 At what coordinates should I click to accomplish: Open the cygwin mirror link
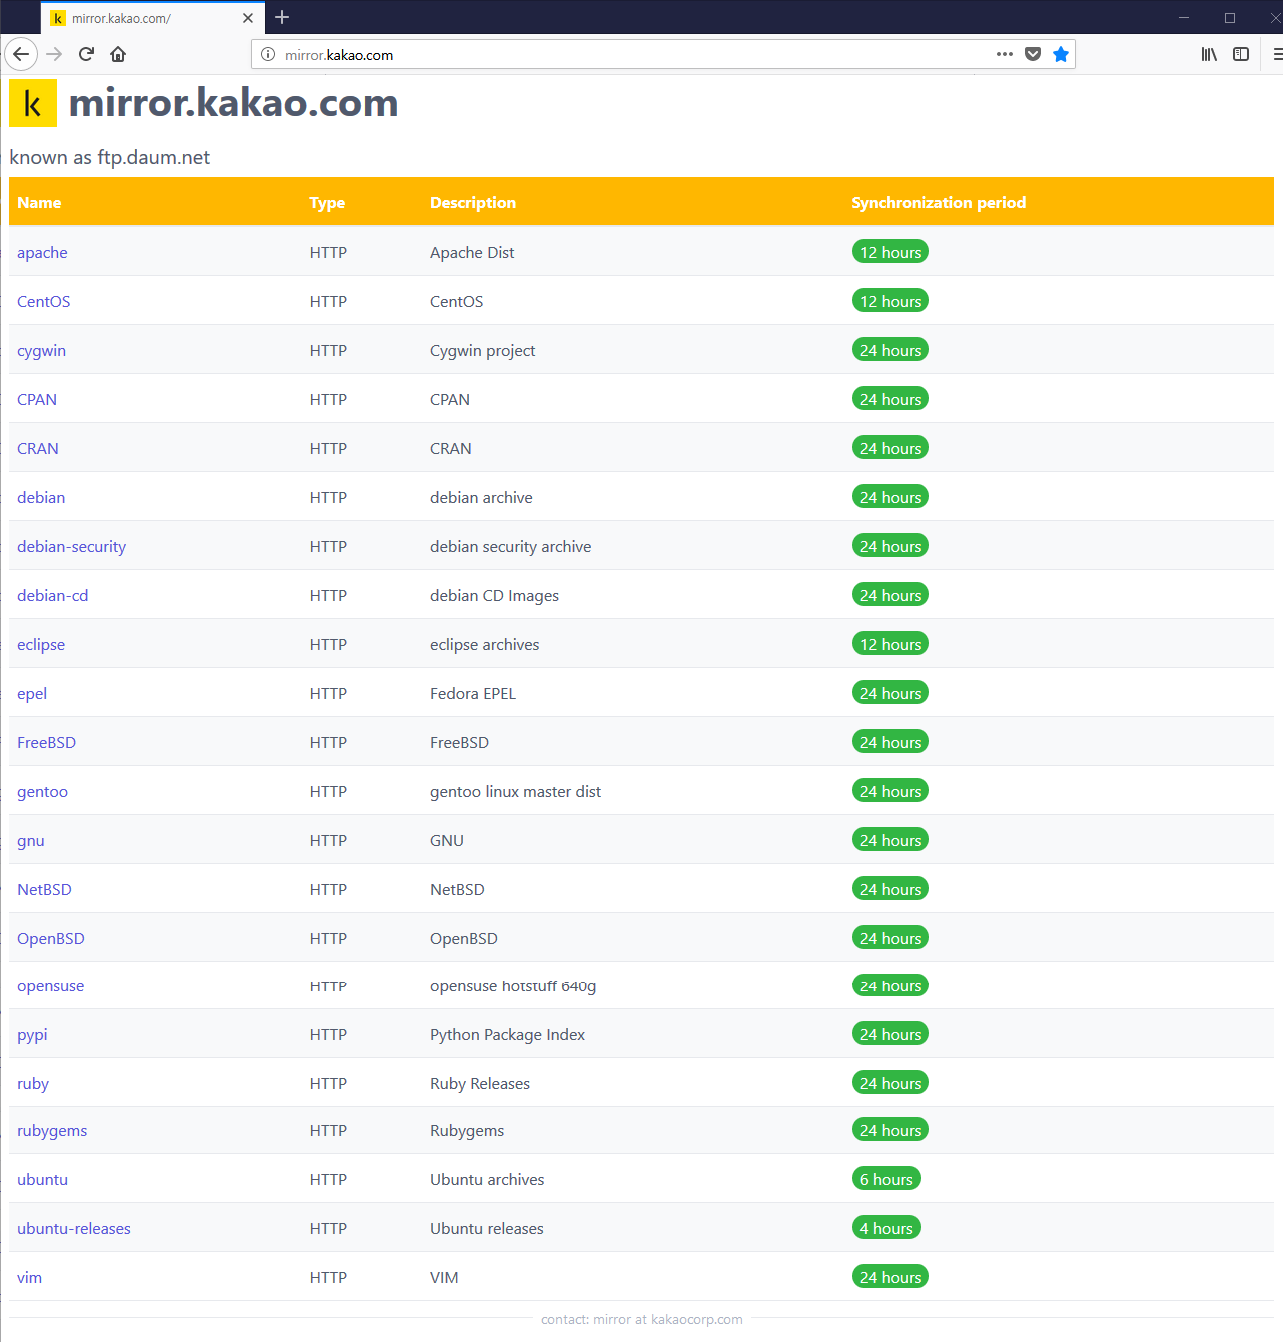pyautogui.click(x=41, y=350)
